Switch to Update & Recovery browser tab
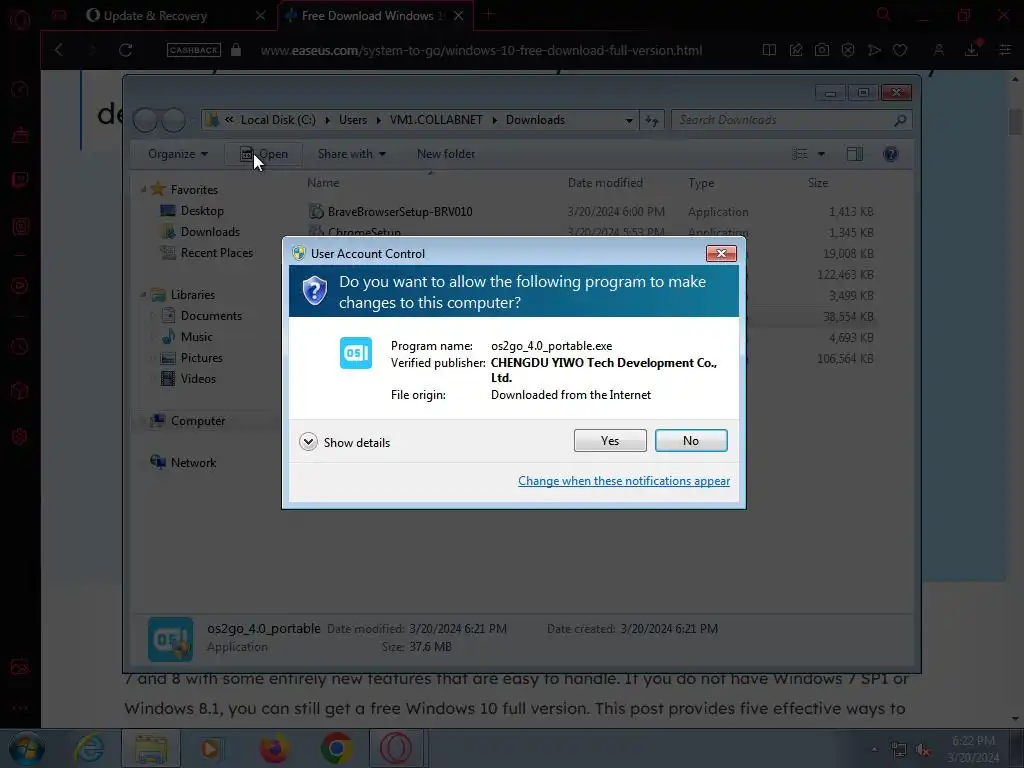The width and height of the screenshot is (1024, 768). pos(155,16)
